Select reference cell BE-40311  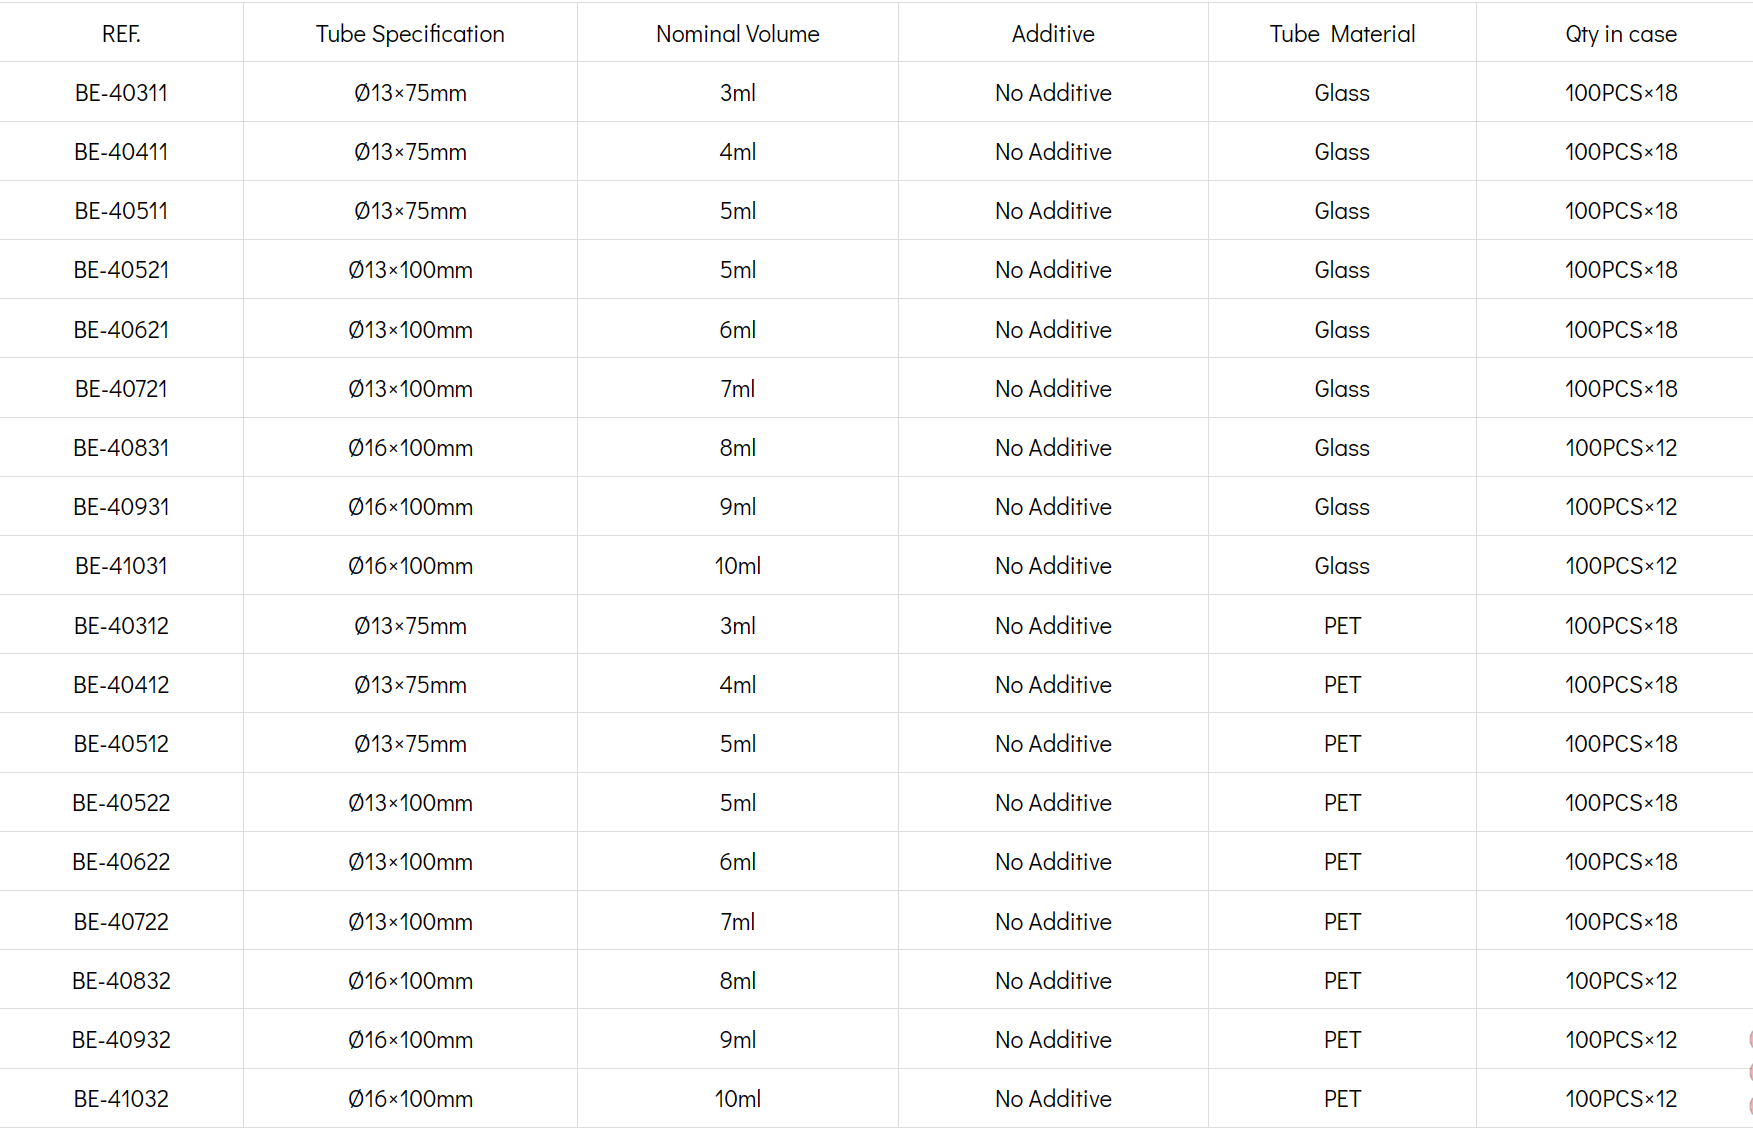point(121,93)
